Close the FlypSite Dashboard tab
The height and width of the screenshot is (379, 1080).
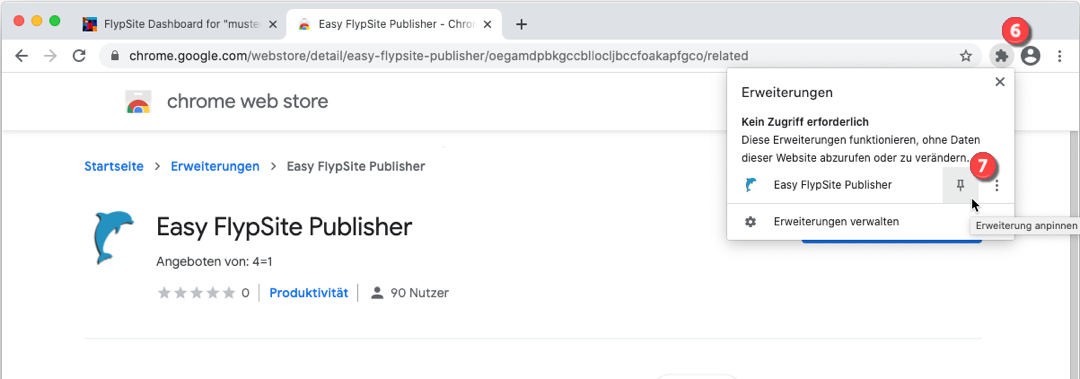pyautogui.click(x=273, y=24)
